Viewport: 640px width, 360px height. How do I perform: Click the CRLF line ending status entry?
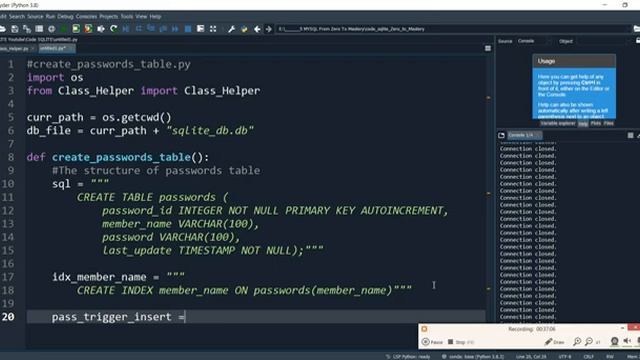pos(589,357)
